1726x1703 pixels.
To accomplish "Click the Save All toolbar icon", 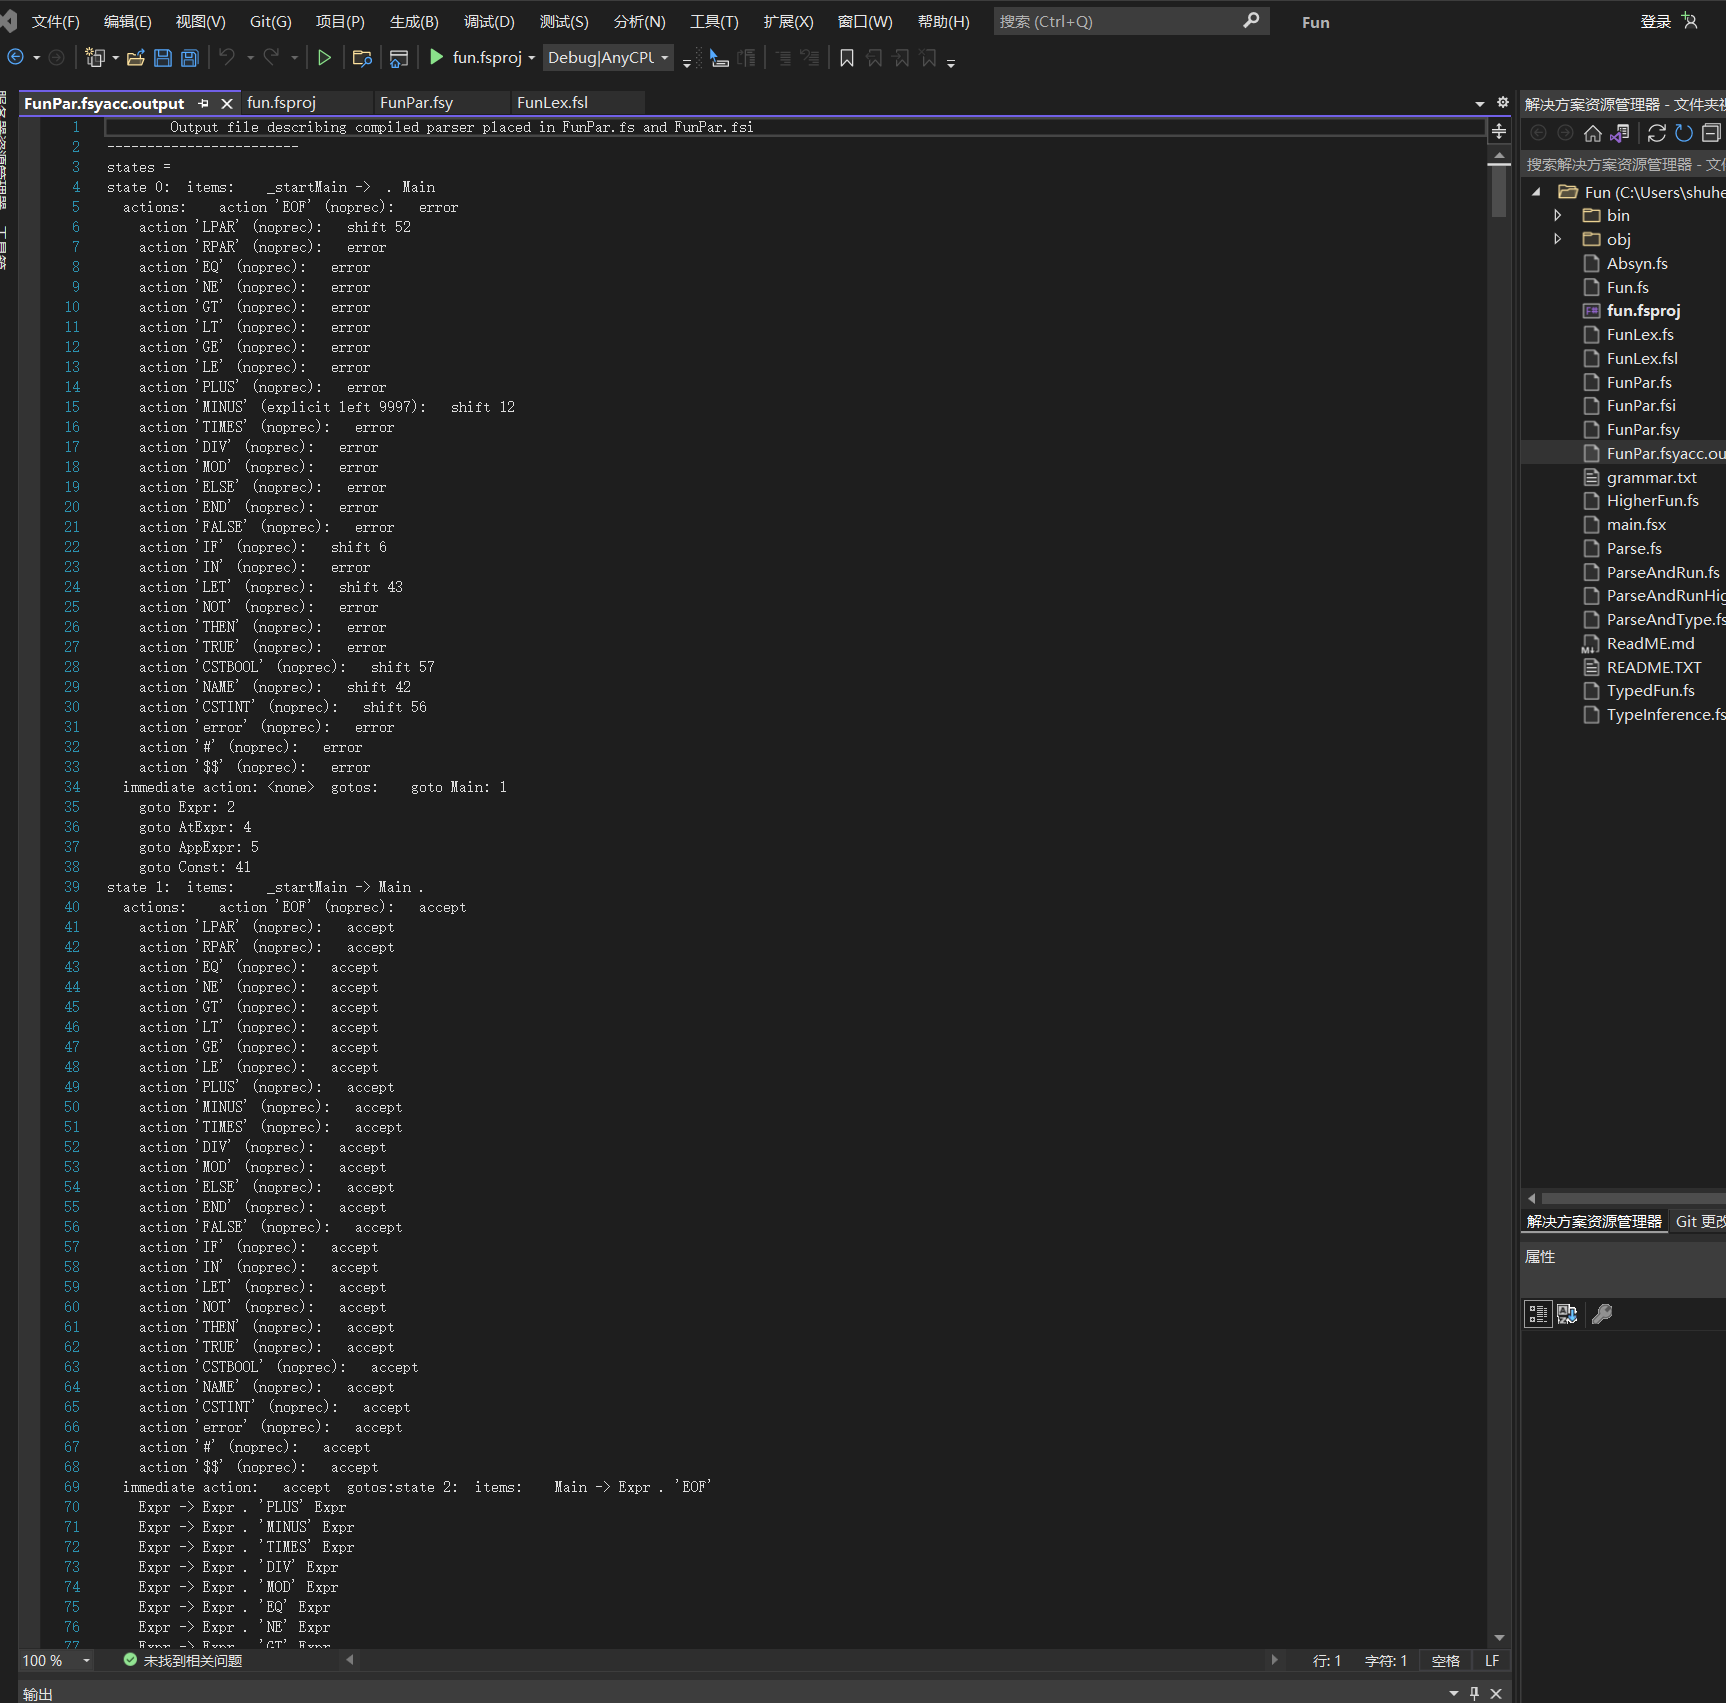I will (189, 58).
